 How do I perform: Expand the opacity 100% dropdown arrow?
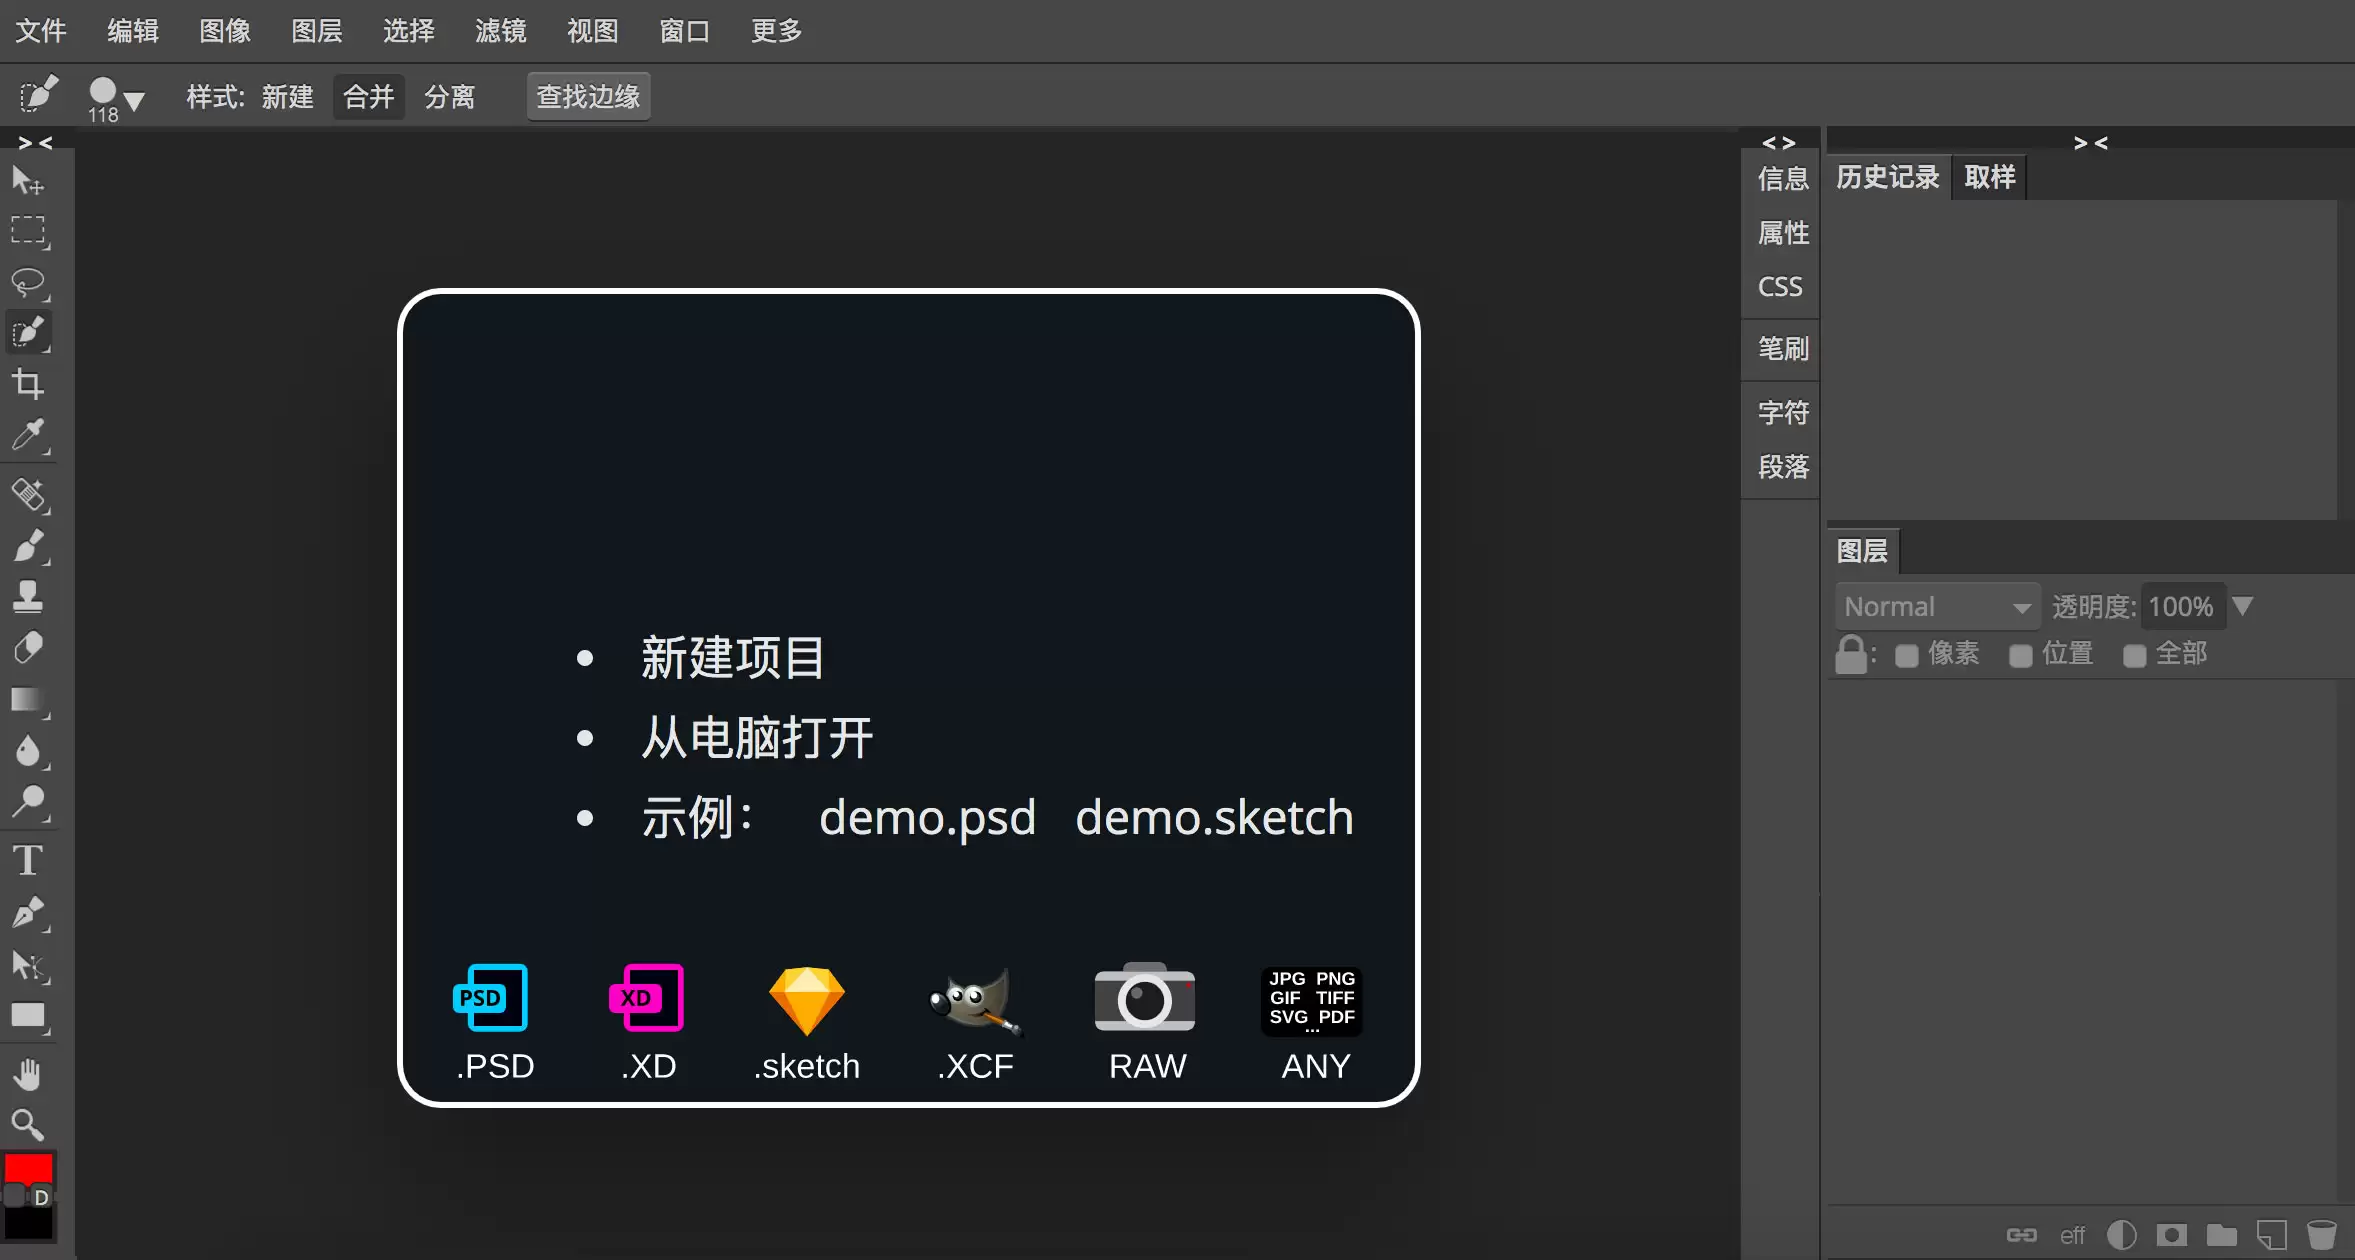coord(2243,606)
